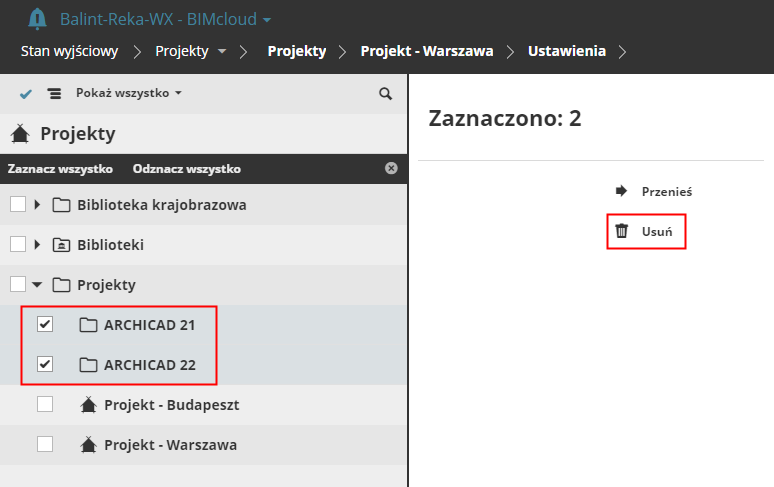The width and height of the screenshot is (774, 487).
Task: Click the trash can icon for Usuń
Action: click(622, 231)
